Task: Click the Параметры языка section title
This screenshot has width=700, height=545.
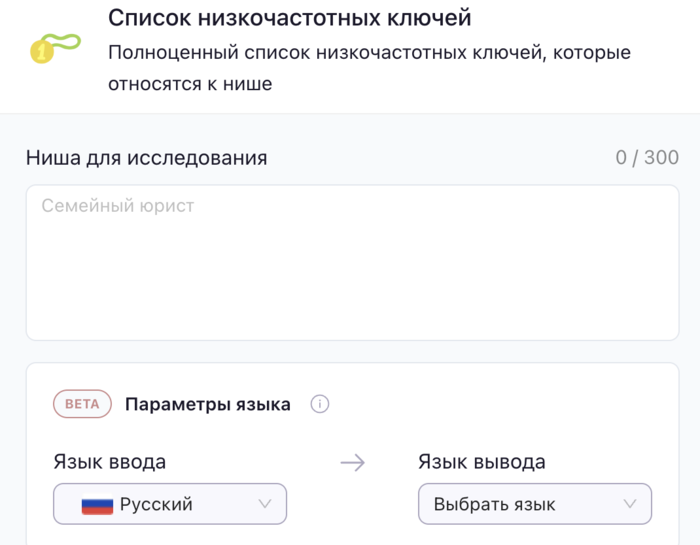Action: 208,404
